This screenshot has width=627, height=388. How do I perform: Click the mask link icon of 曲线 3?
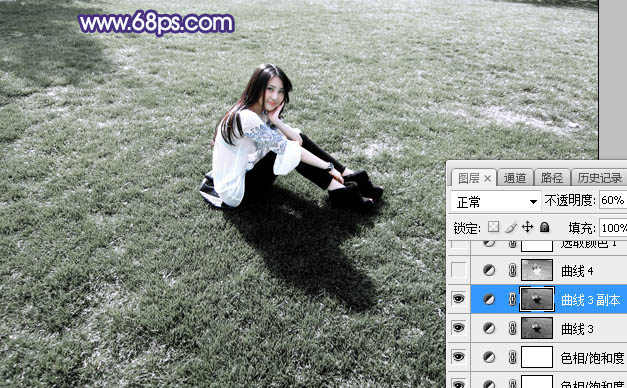pyautogui.click(x=512, y=328)
